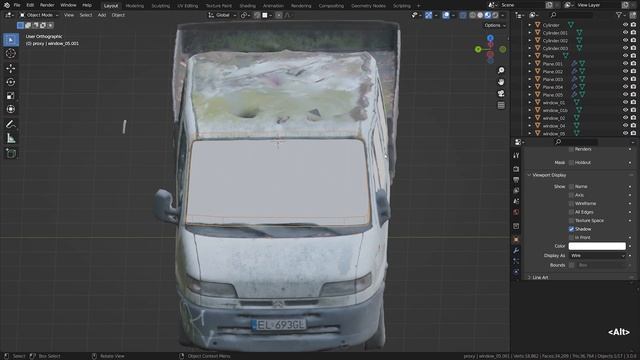Open the Scene properties tab

[x=516, y=201]
